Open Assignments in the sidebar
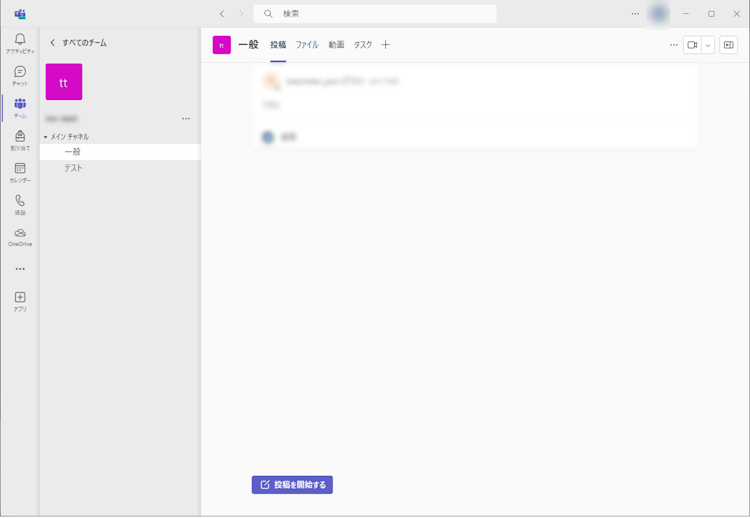This screenshot has height=518, width=750. [20, 139]
